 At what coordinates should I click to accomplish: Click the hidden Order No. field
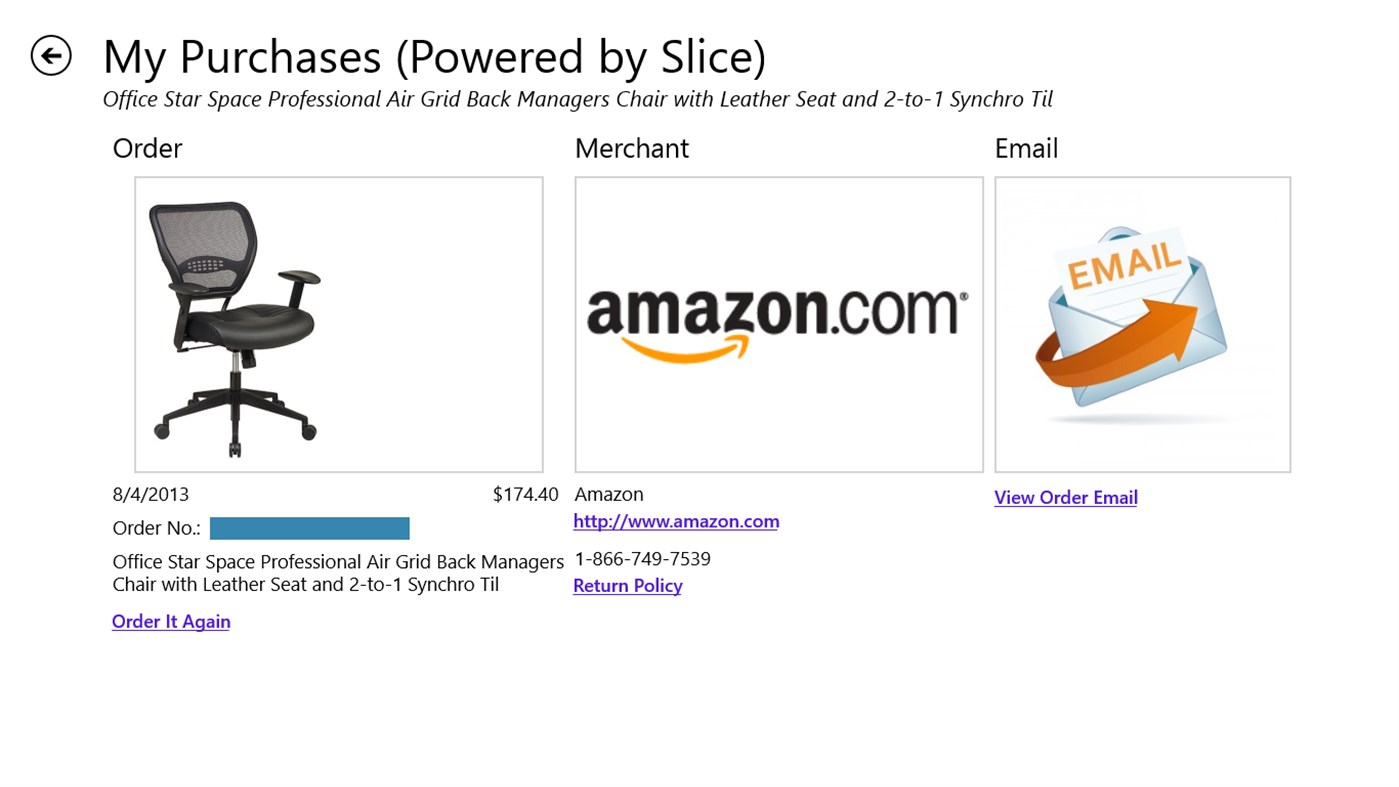[x=309, y=527]
